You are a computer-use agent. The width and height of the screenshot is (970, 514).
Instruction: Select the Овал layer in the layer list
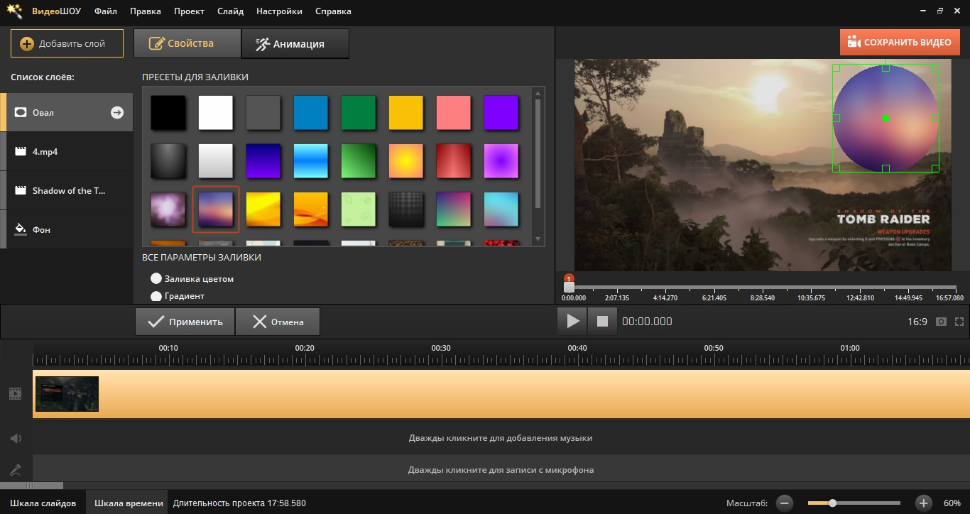click(x=67, y=113)
